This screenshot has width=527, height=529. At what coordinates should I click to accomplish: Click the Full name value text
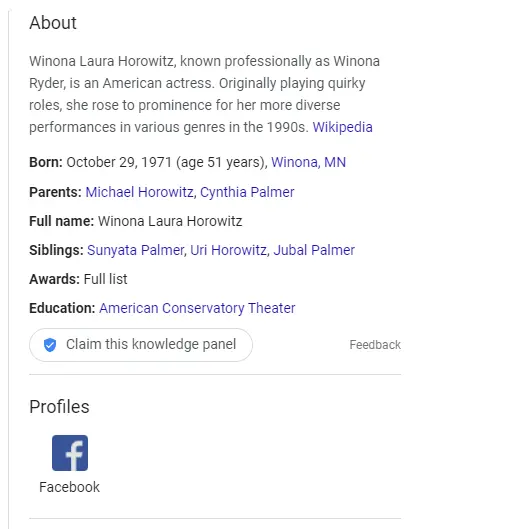pyautogui.click(x=170, y=221)
